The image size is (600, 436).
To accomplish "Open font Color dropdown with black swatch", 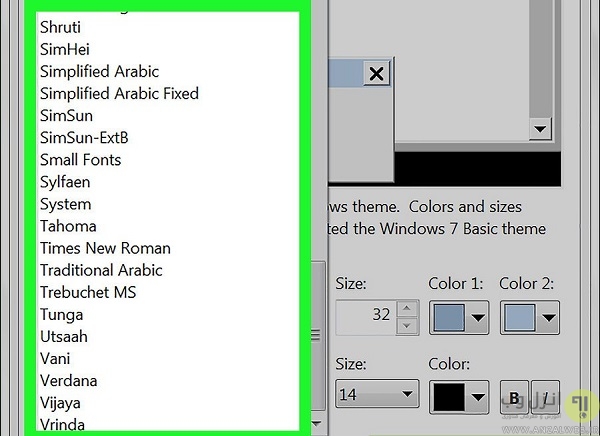I will pos(459,397).
